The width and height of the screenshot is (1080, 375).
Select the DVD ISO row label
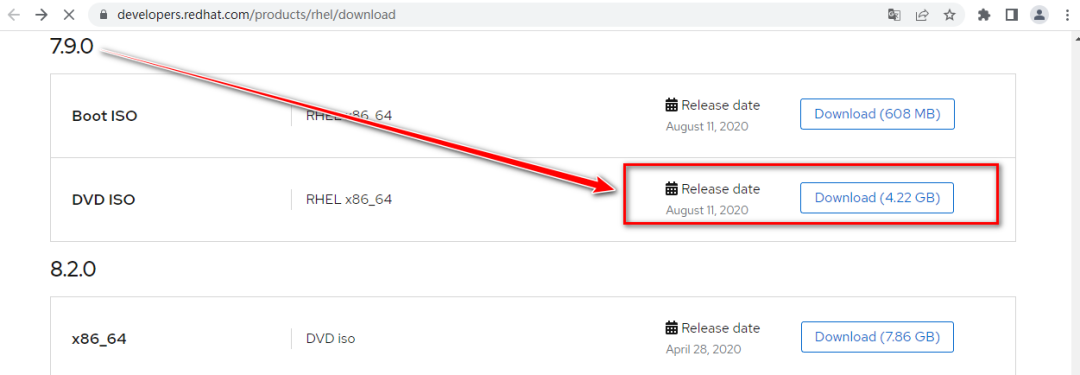click(103, 200)
